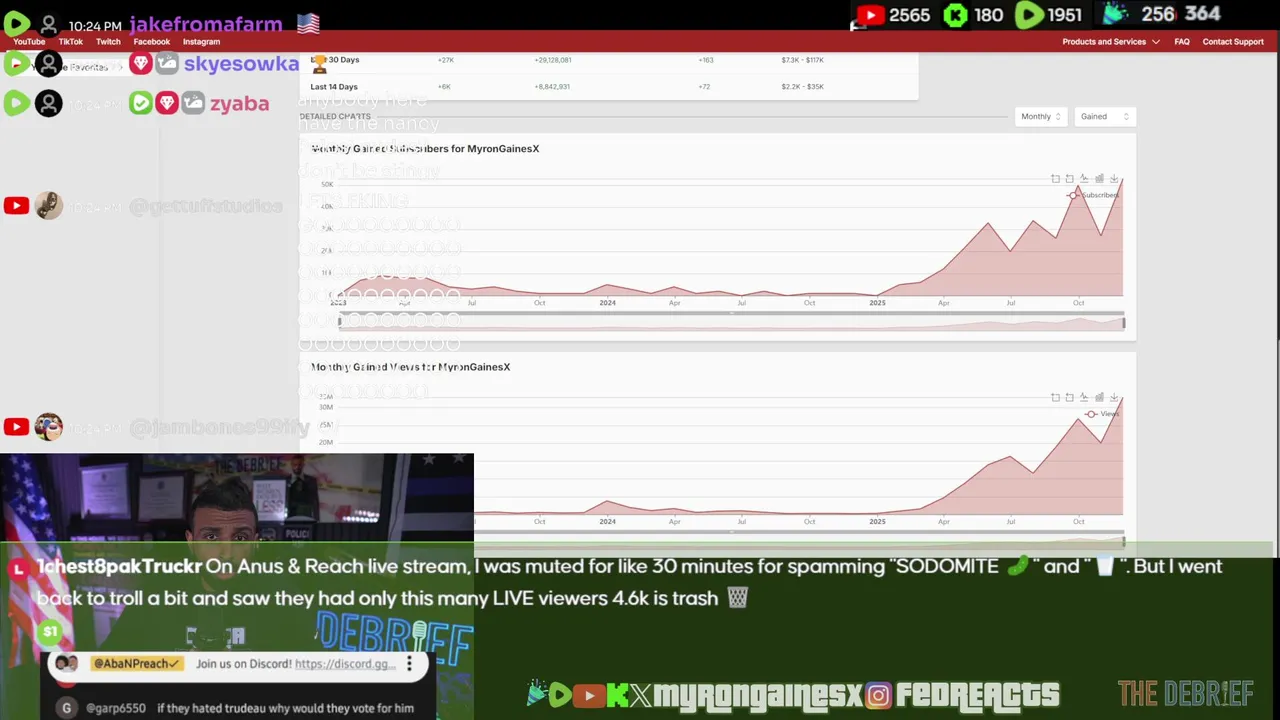Click the zyaba username in chat
This screenshot has width=1280, height=720.
point(239,103)
